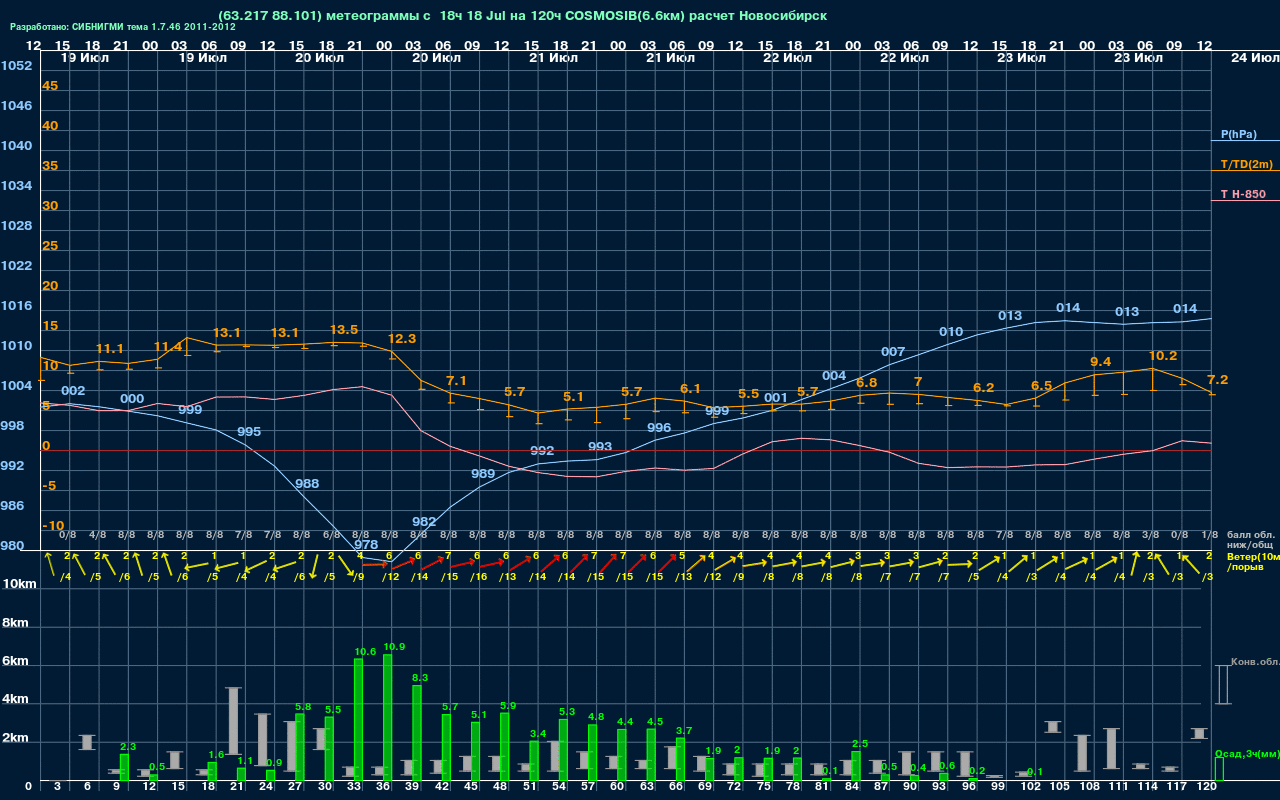This screenshot has height=800, width=1280.
Task: Click the Конв.обл. legend text
Action: (x=1255, y=662)
